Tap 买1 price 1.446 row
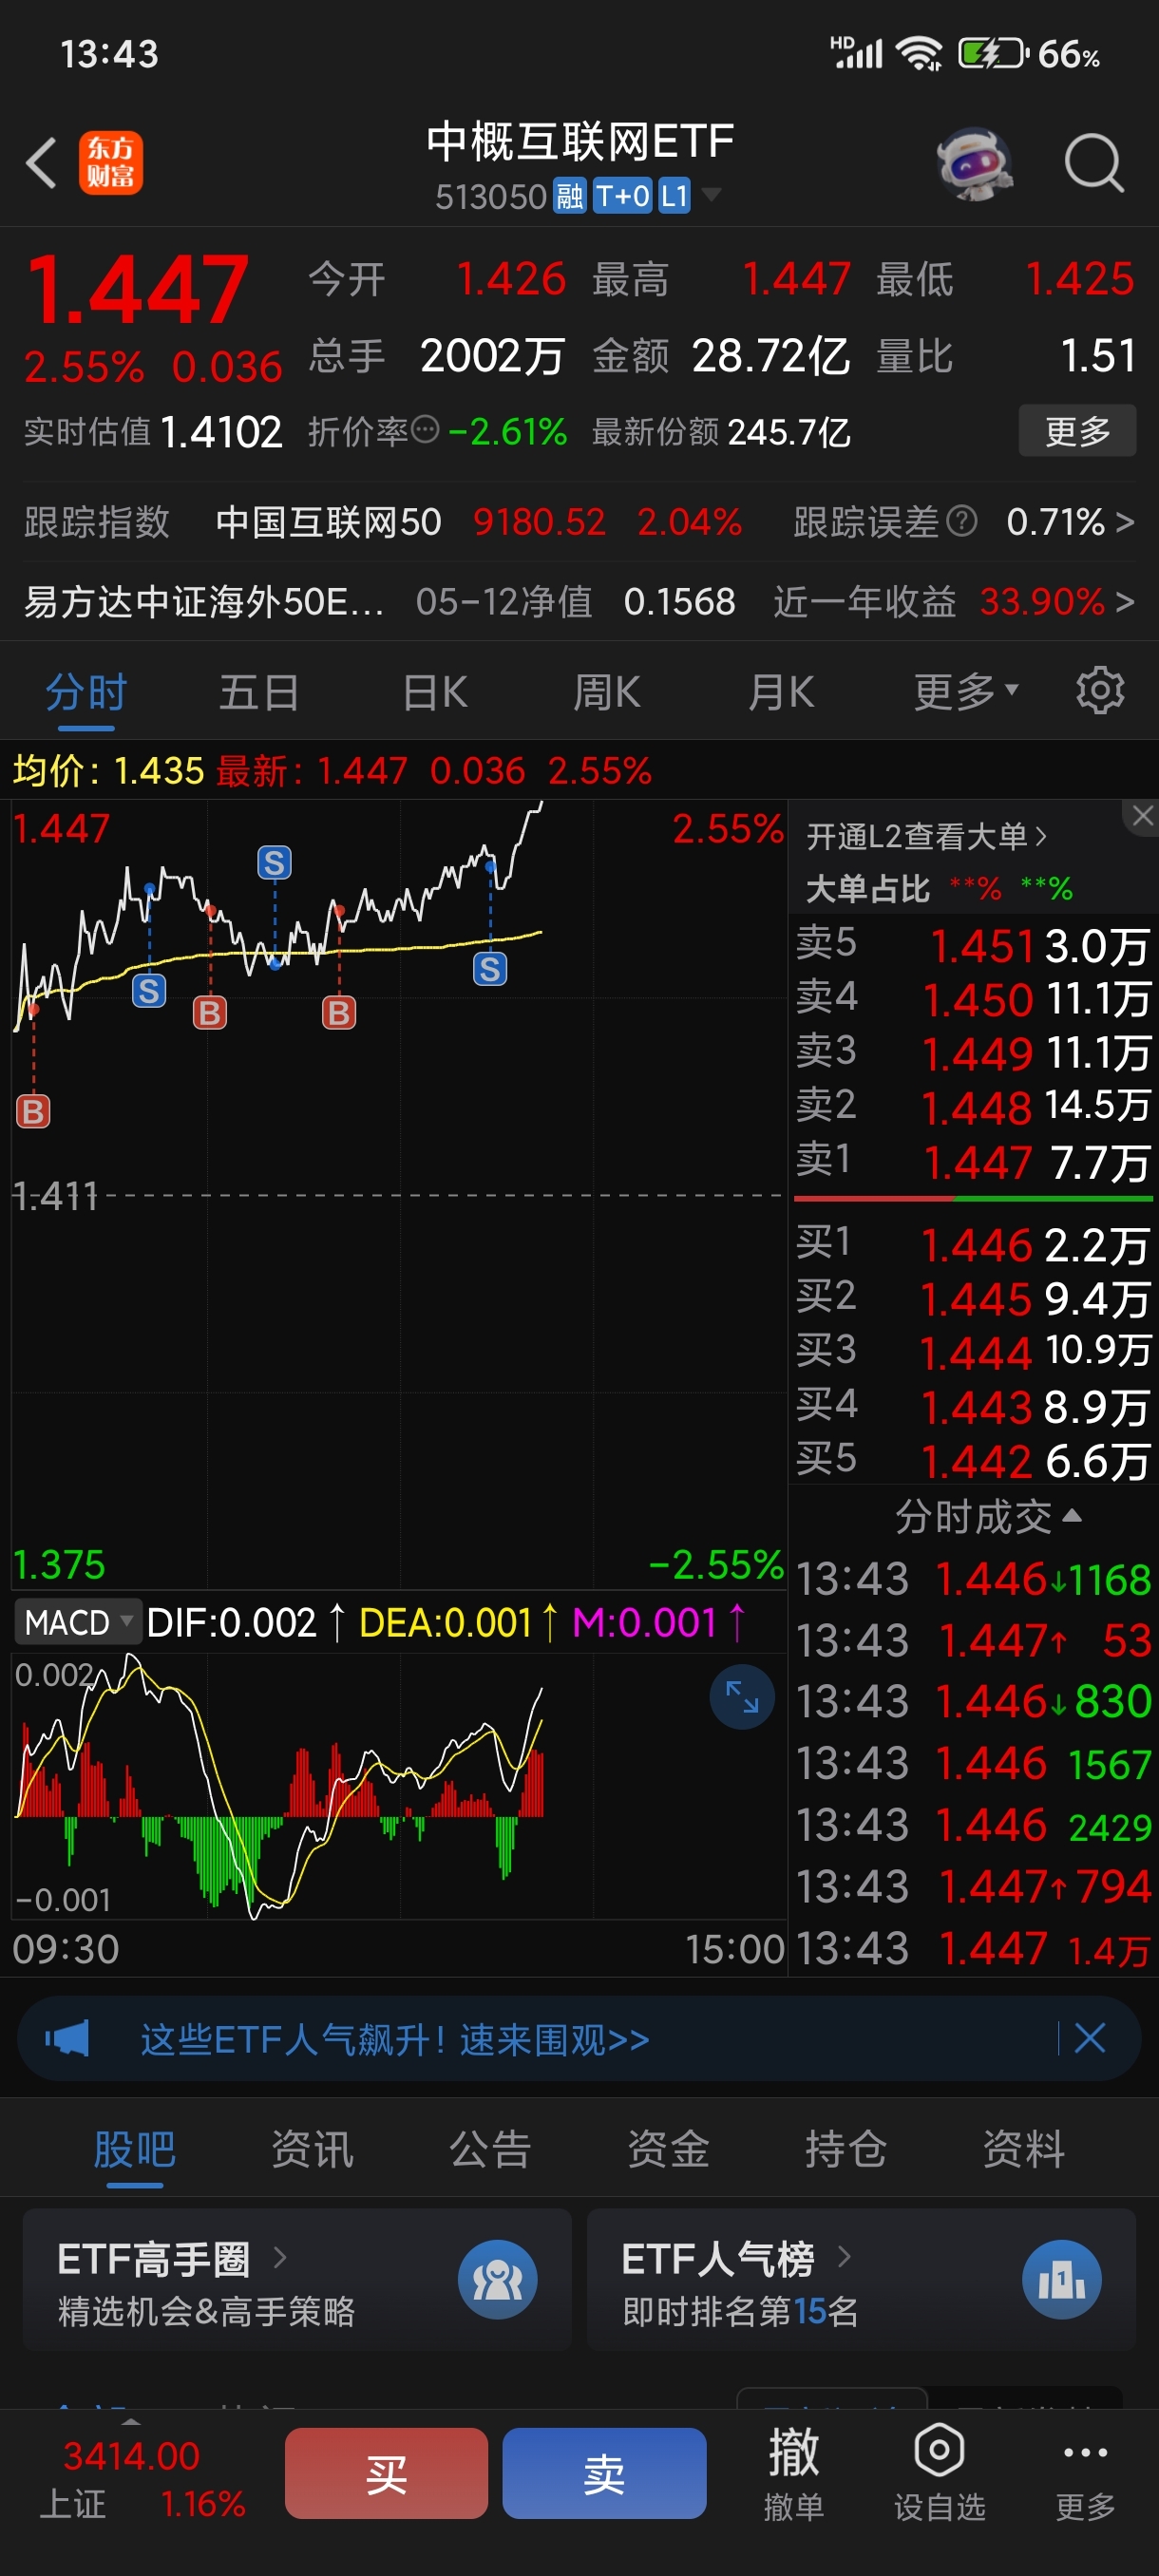1159x2576 pixels. (974, 1244)
